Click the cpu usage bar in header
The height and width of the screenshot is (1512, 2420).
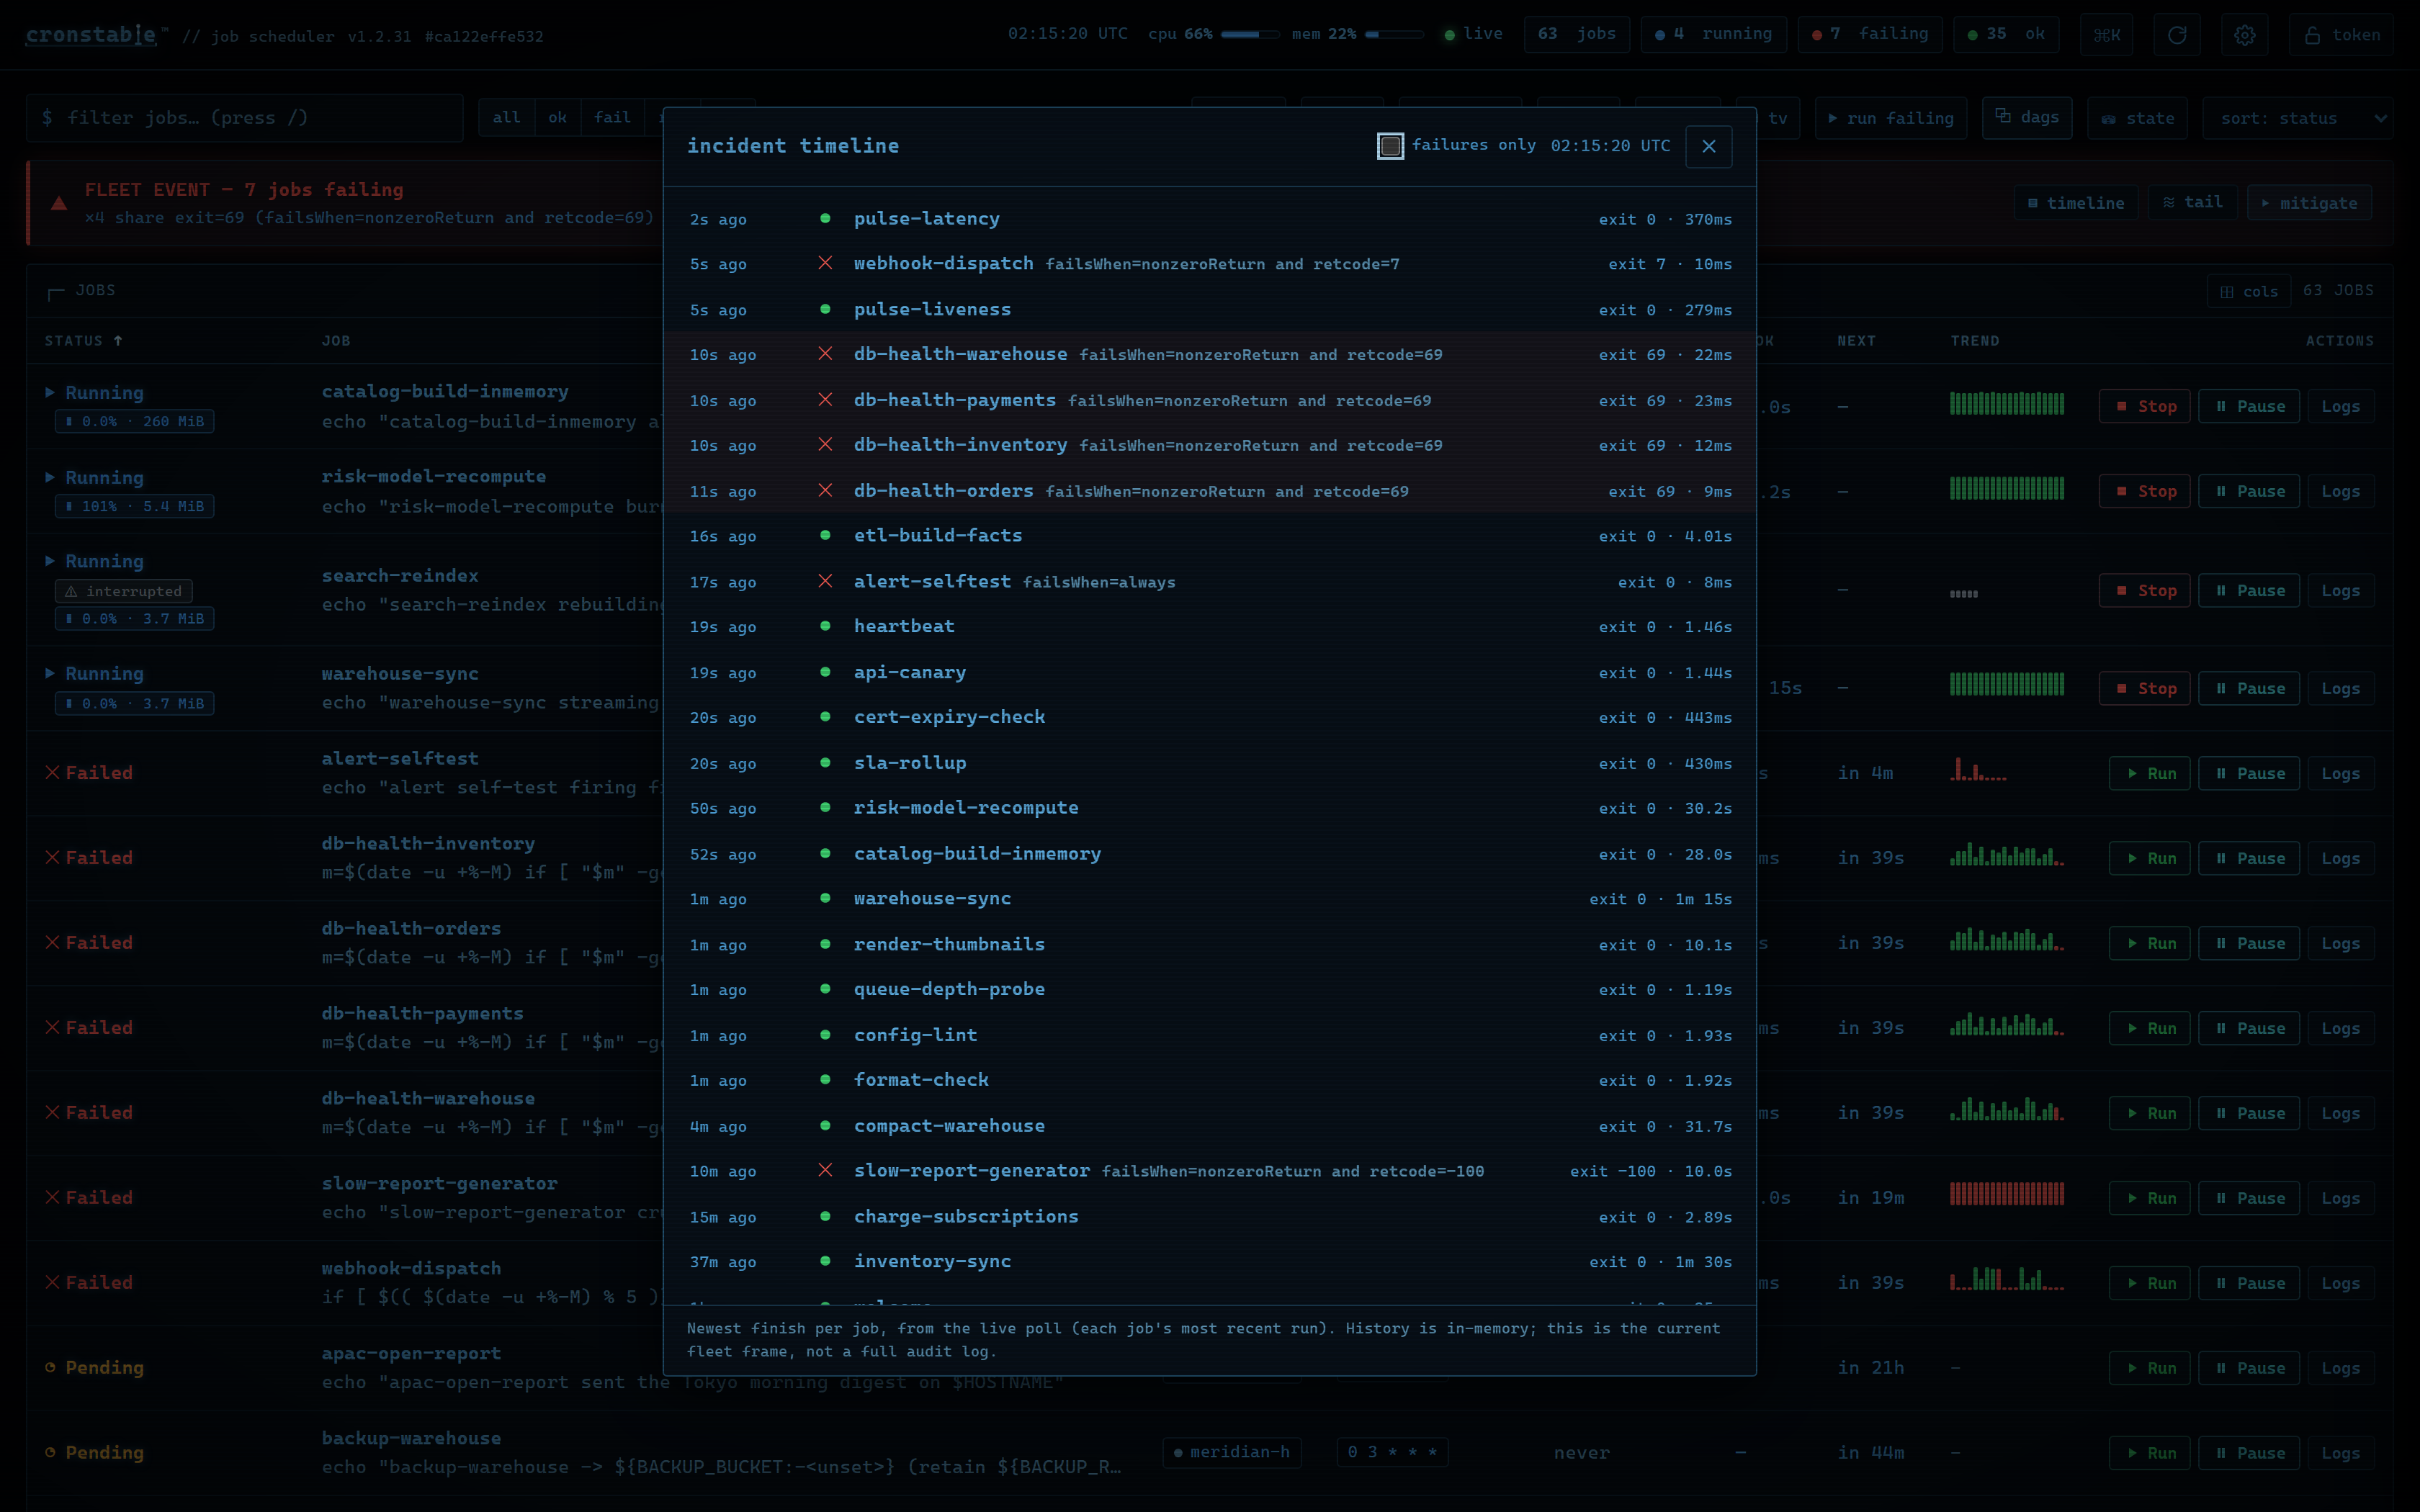click(1250, 34)
